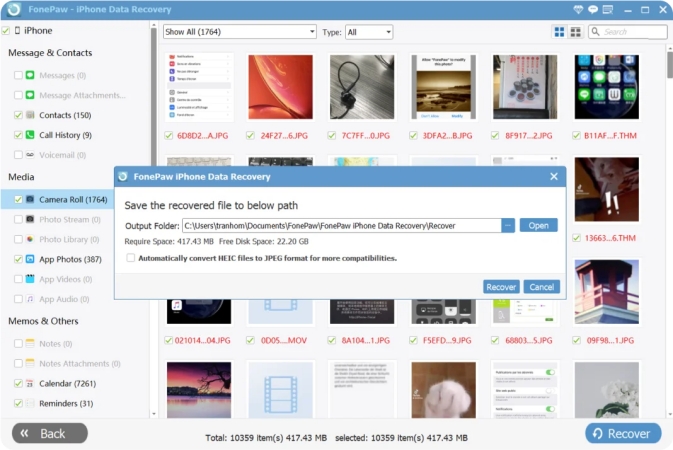This screenshot has height=450, width=673.
Task: Click the Reminders icon
Action: tap(30, 403)
